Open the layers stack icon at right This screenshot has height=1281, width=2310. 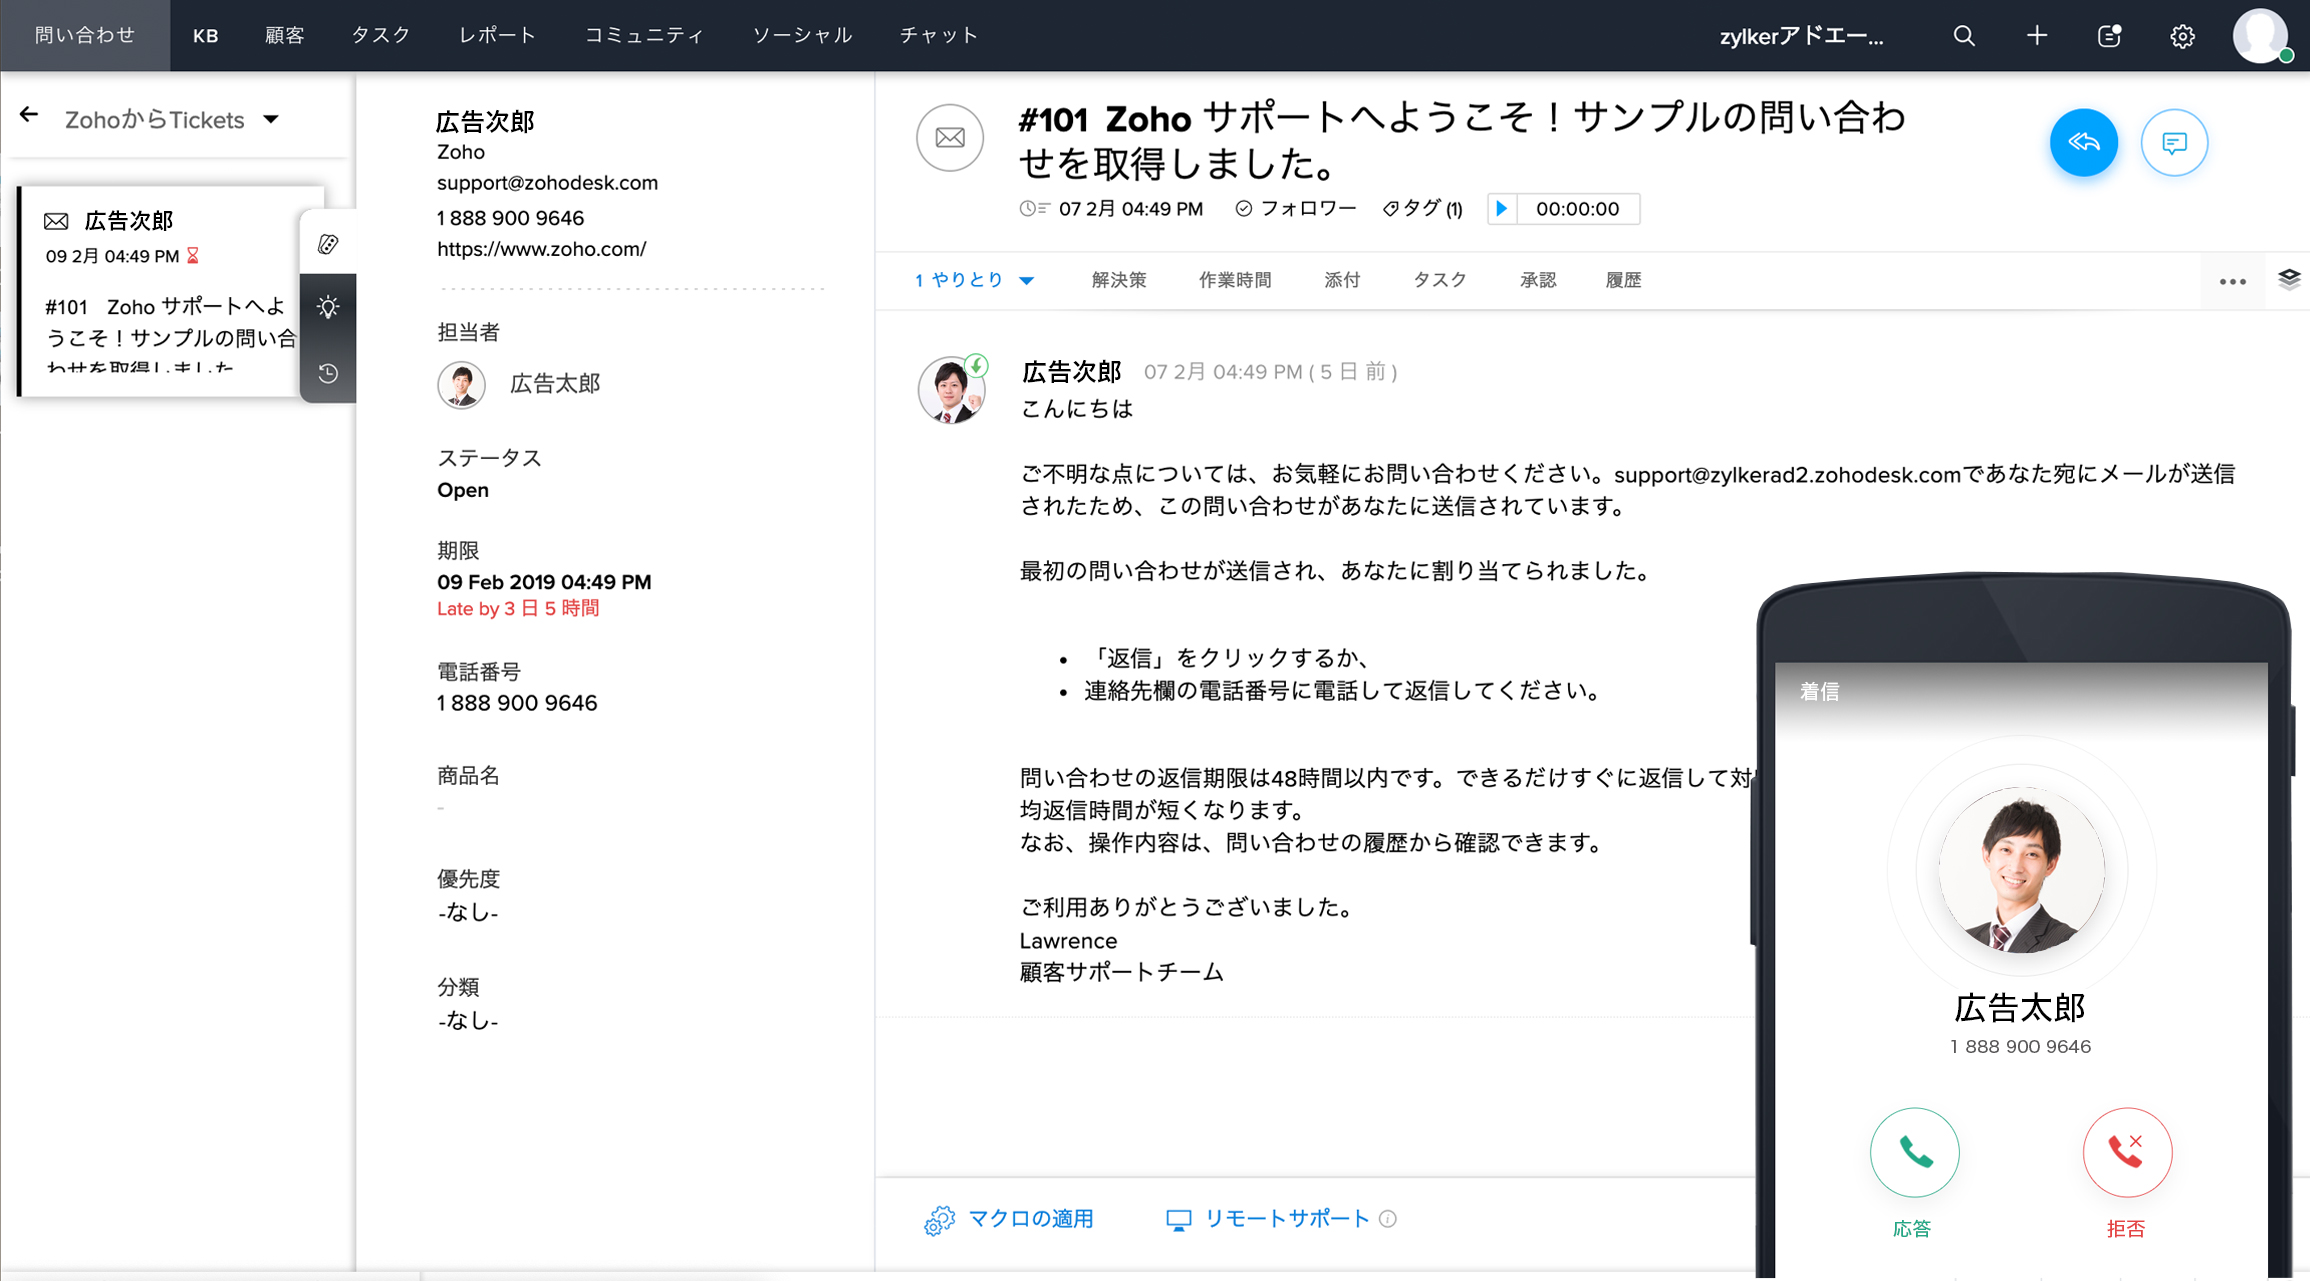(x=2289, y=279)
